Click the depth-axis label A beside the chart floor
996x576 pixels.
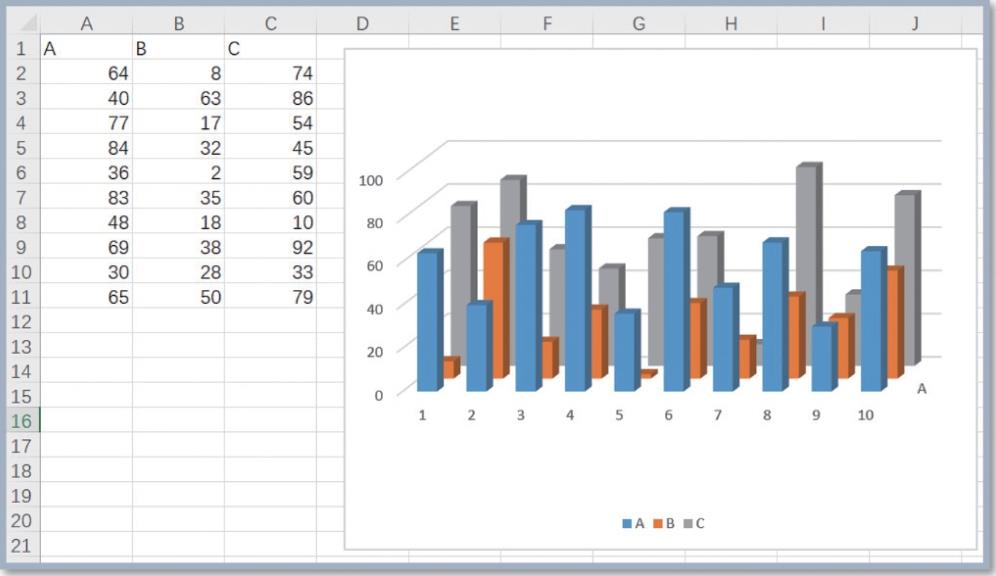click(922, 389)
